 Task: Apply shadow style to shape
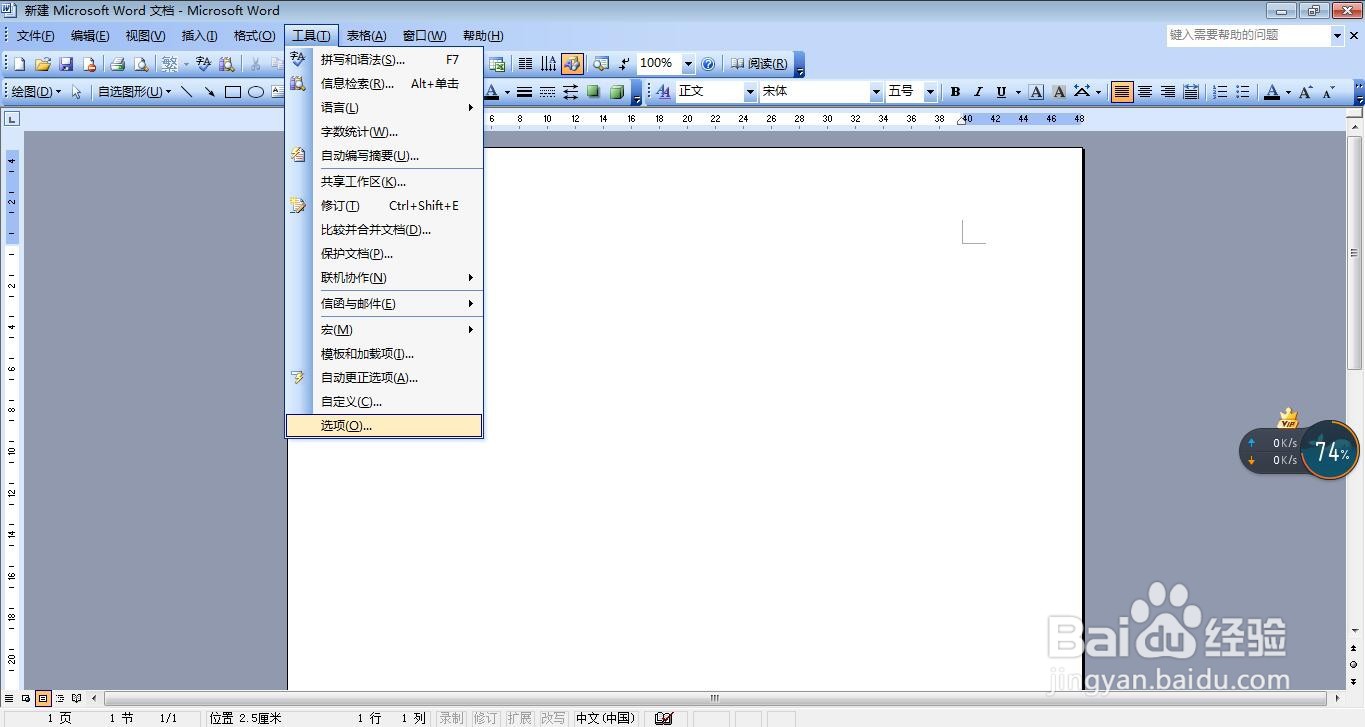coord(593,92)
